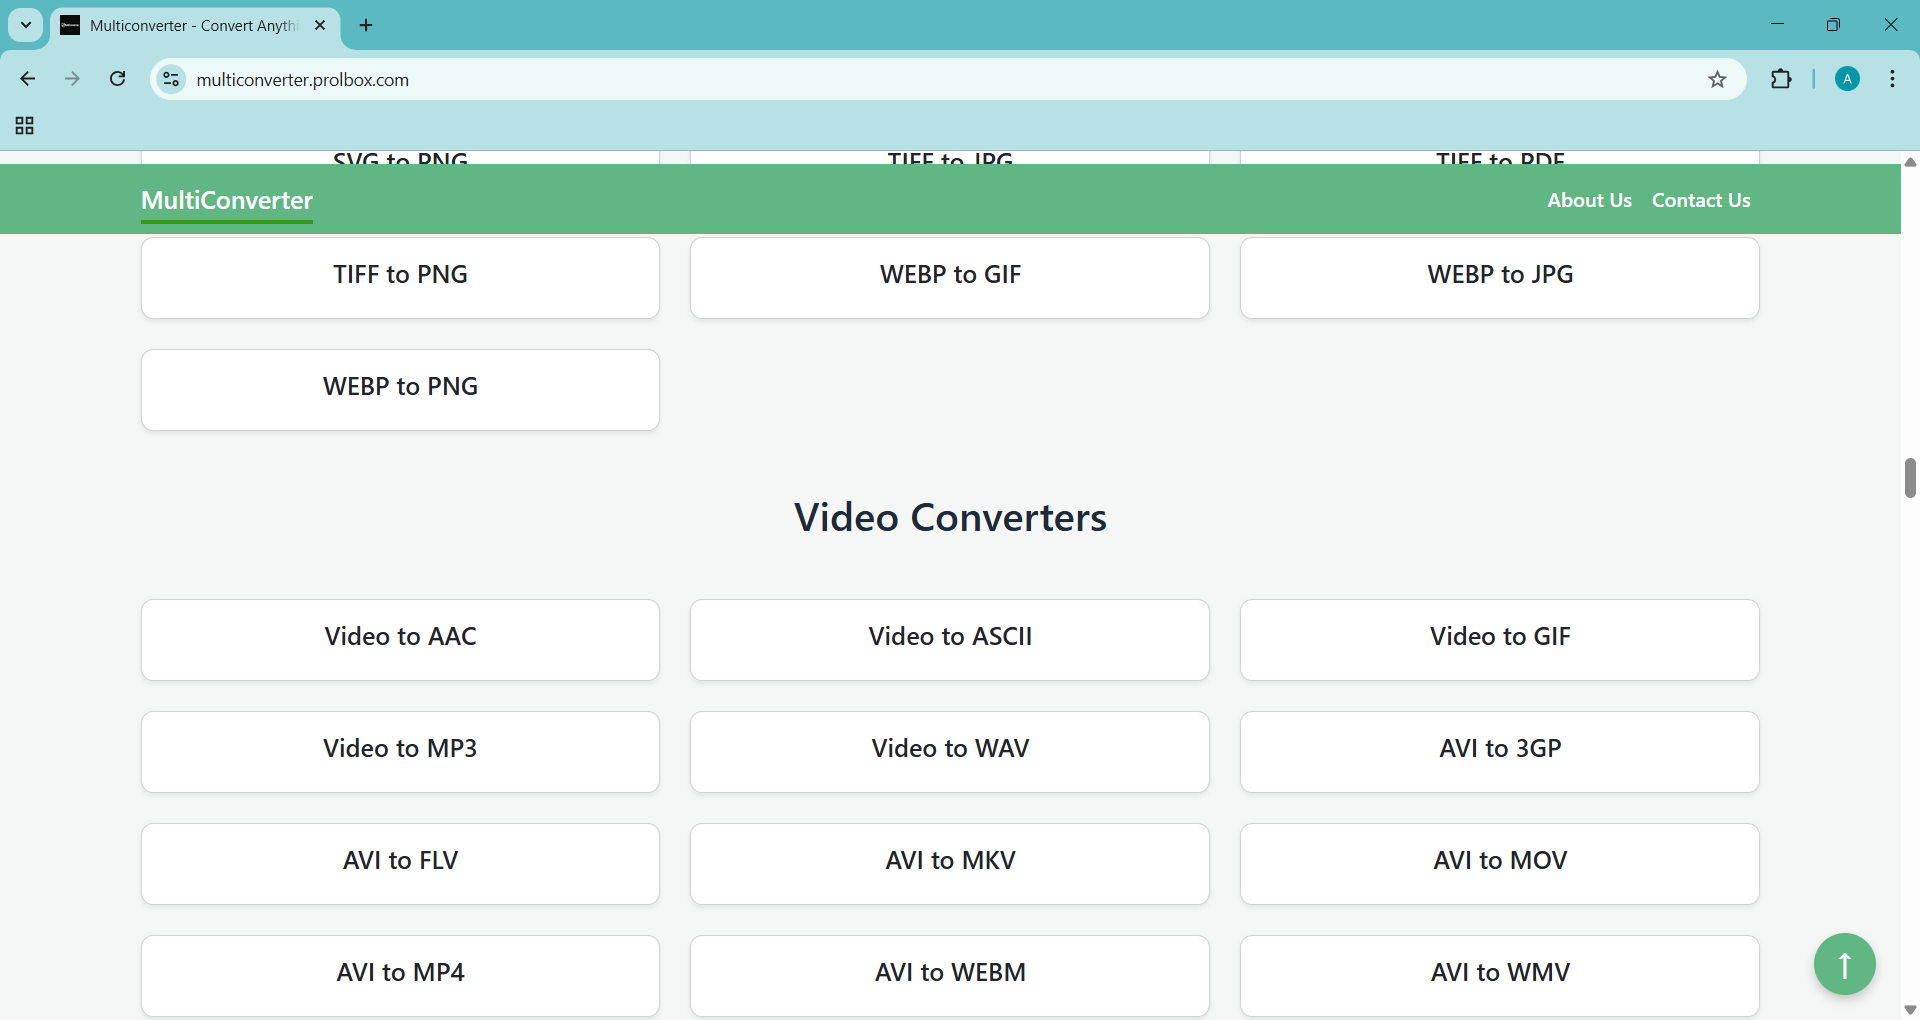This screenshot has height=1020, width=1920.
Task: Go back using the back arrow
Action: 28,79
